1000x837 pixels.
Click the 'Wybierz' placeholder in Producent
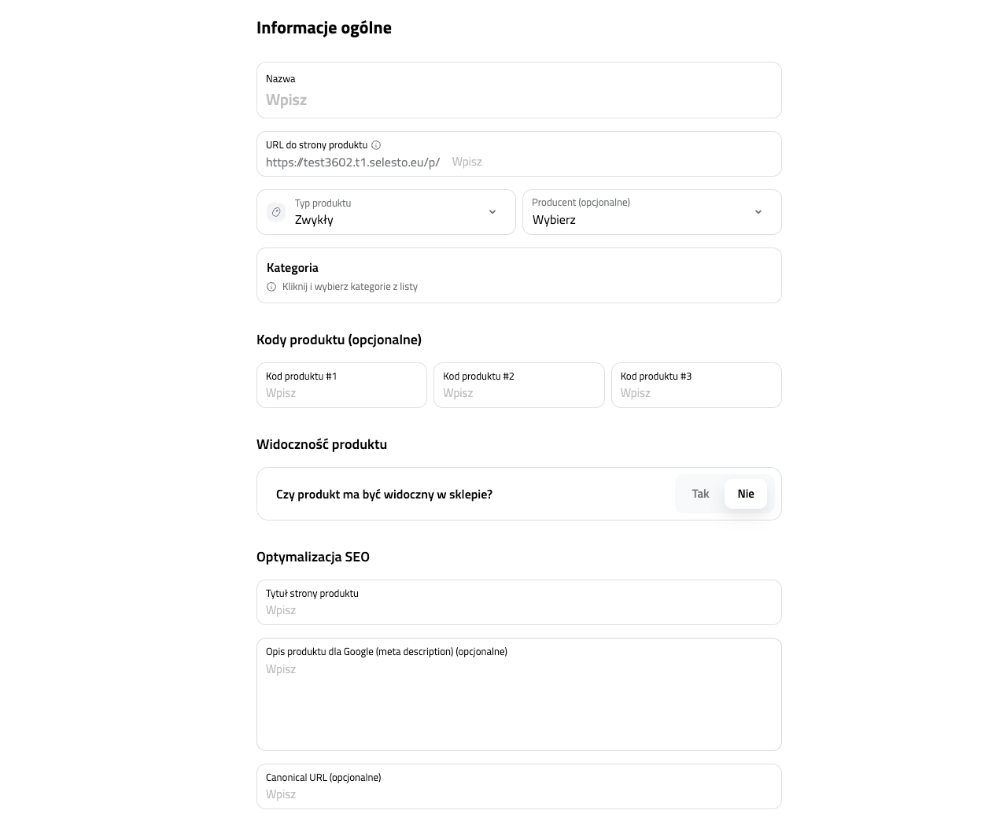point(554,220)
